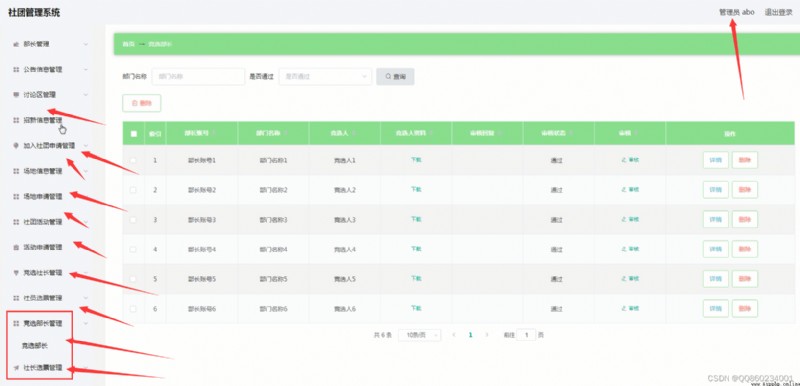Click the 前往 page number input
Screen dimensions: 800x386
coord(527,335)
